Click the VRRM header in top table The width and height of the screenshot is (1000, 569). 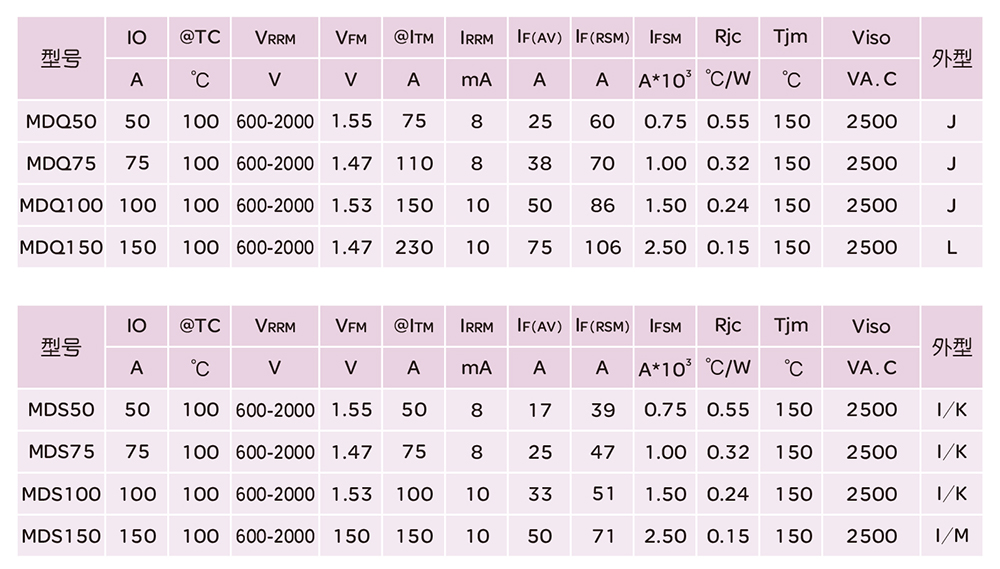click(275, 39)
